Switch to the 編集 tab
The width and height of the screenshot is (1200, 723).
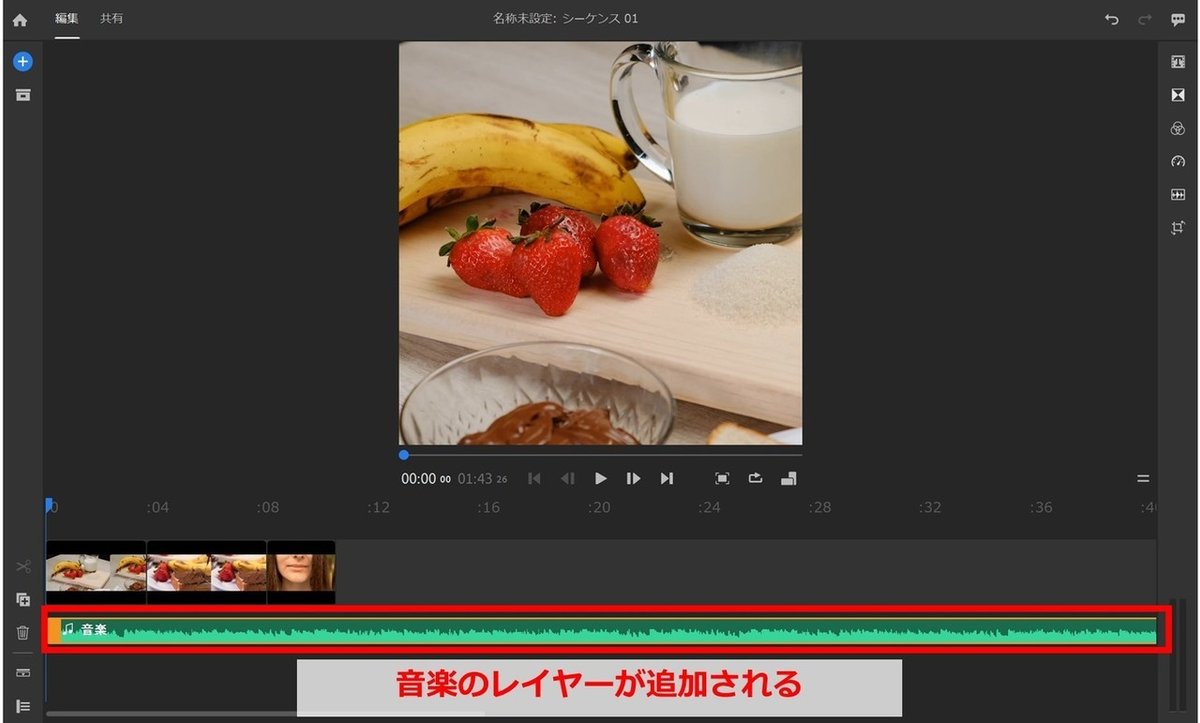(x=66, y=18)
